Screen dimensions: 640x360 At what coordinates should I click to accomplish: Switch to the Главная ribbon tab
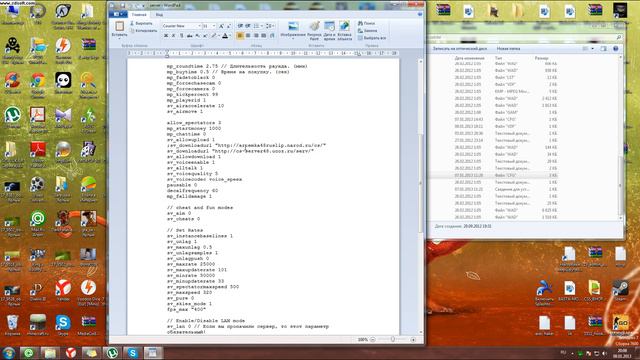coord(139,15)
